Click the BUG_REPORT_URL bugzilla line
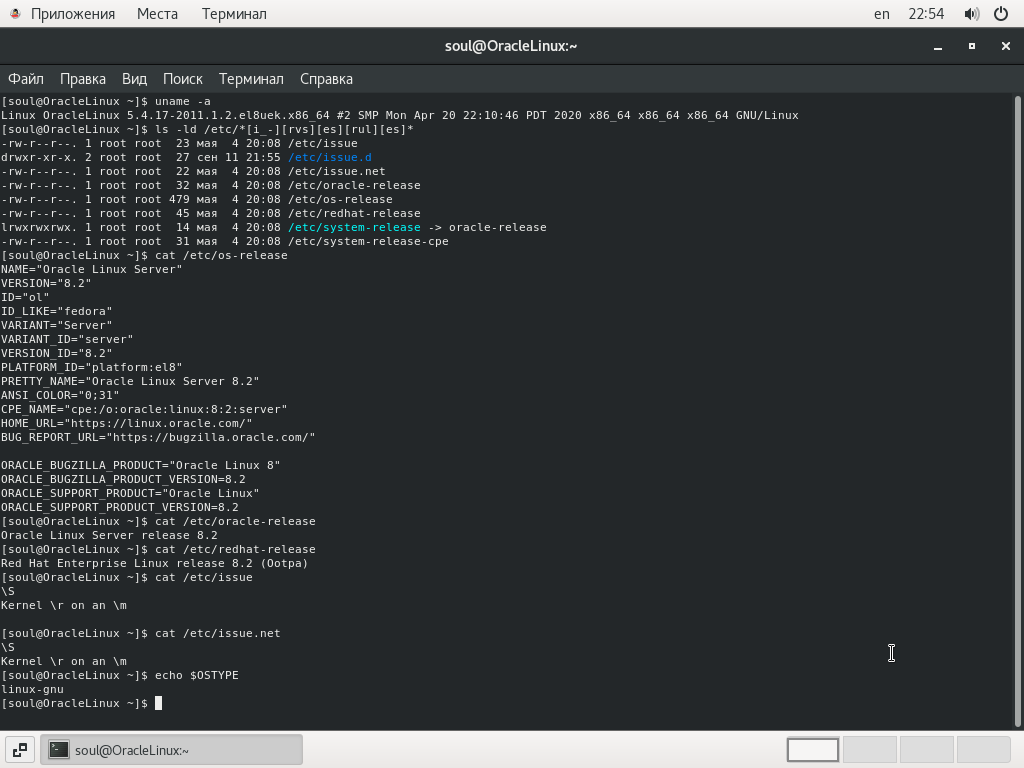This screenshot has width=1024, height=768. click(x=158, y=438)
